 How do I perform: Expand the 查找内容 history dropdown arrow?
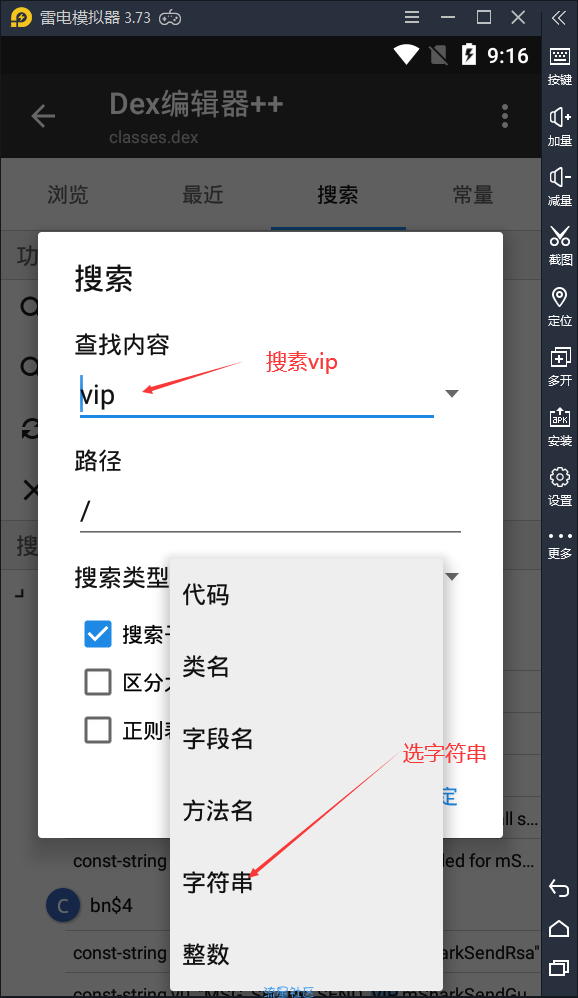click(x=452, y=393)
